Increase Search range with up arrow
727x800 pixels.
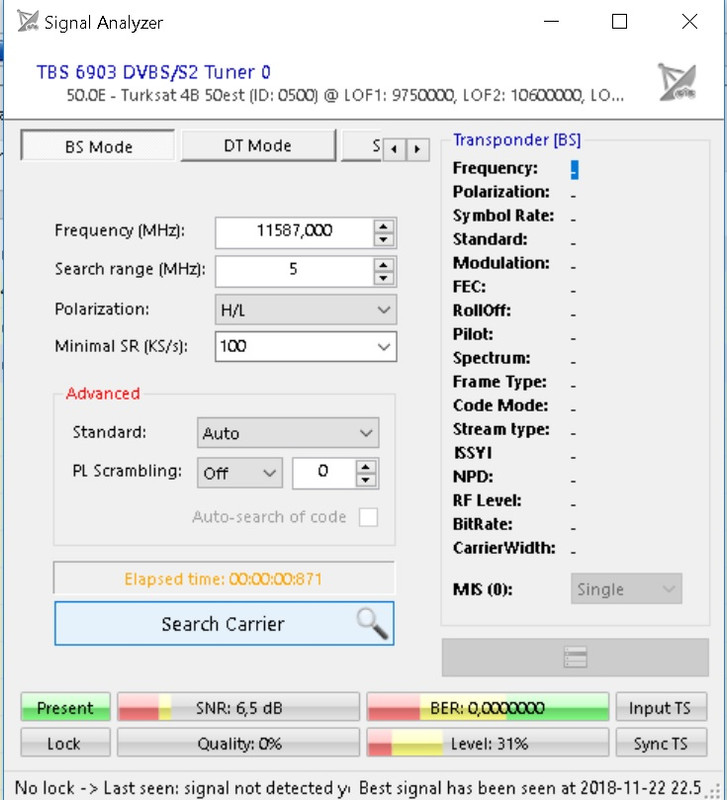384,265
